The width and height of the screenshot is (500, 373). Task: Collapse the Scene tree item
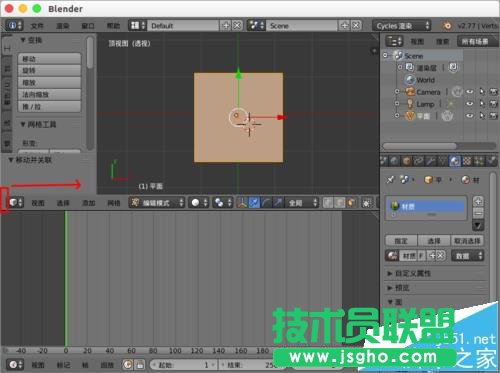coord(386,55)
